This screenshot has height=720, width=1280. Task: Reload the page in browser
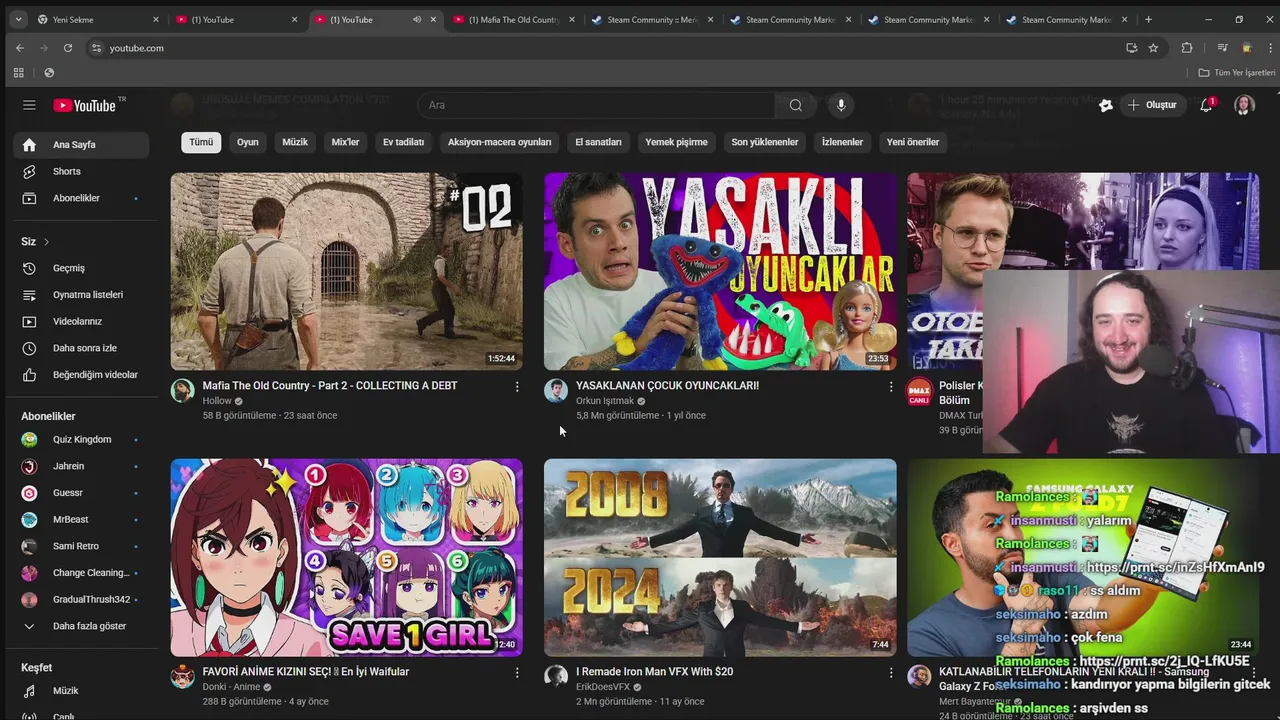(x=68, y=48)
